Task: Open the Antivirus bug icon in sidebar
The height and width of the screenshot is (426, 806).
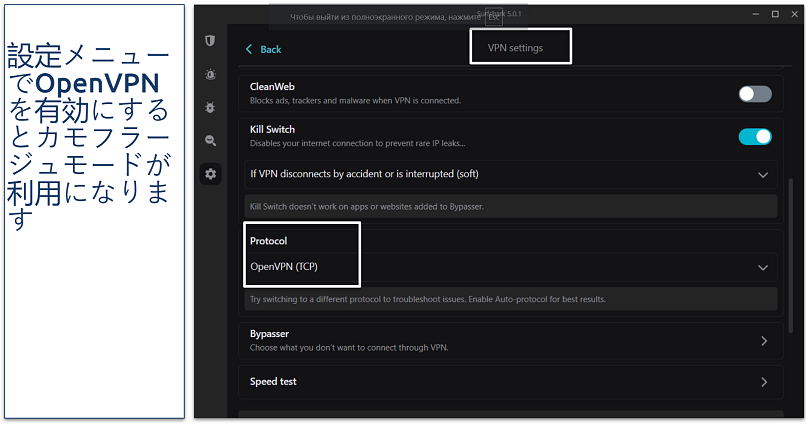Action: [210, 107]
